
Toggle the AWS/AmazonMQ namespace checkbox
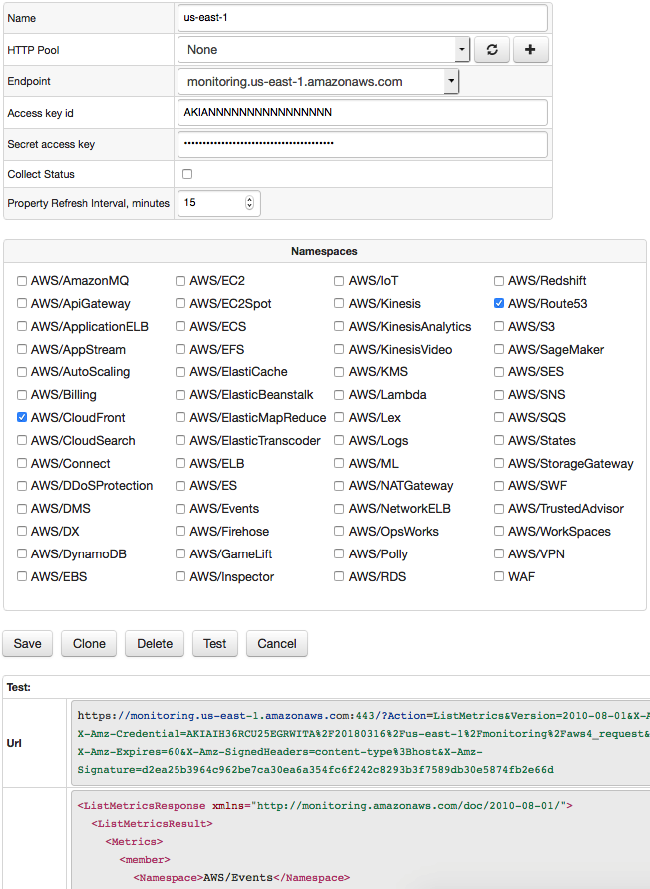(x=22, y=281)
